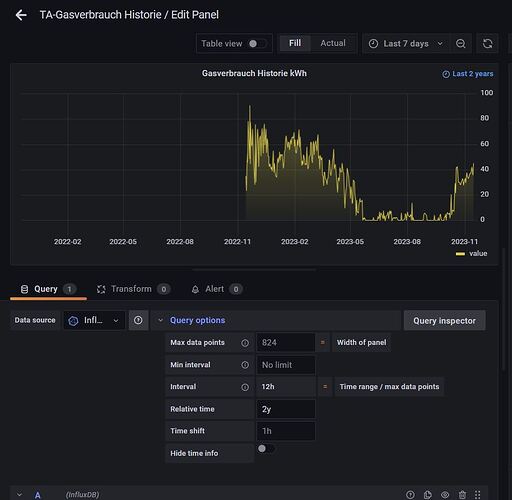Open the InfluxDB data source dropdown
The width and height of the screenshot is (512, 500).
pyautogui.click(x=94, y=320)
